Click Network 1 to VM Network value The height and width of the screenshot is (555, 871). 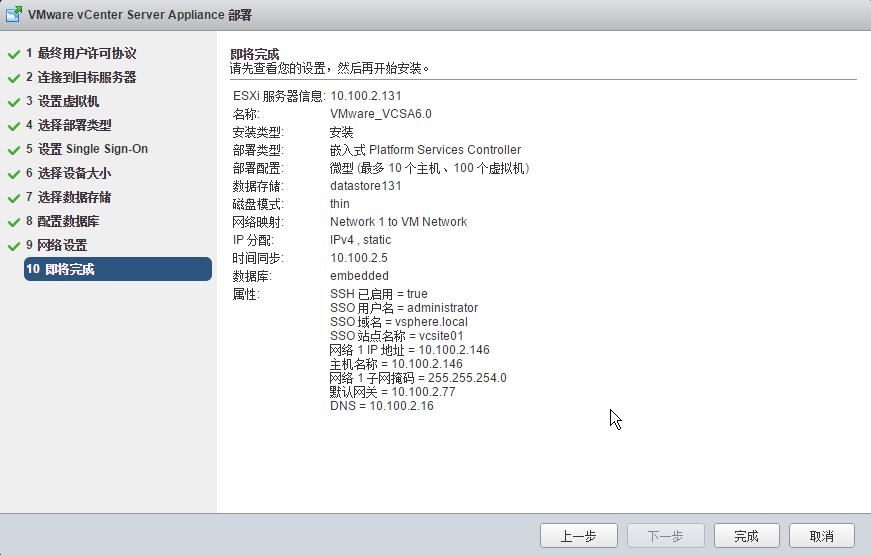pyautogui.click(x=398, y=222)
